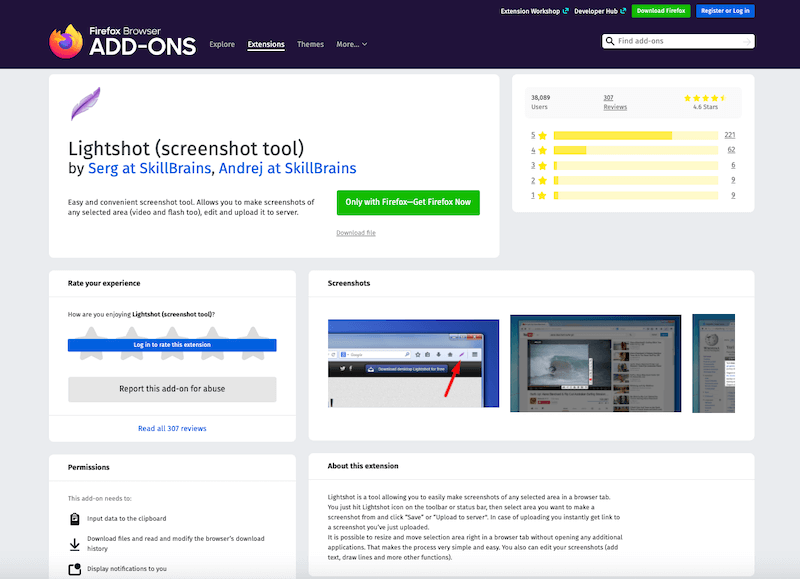Click the star icon in the 3-star row
800x579 pixels.
[x=542, y=166]
